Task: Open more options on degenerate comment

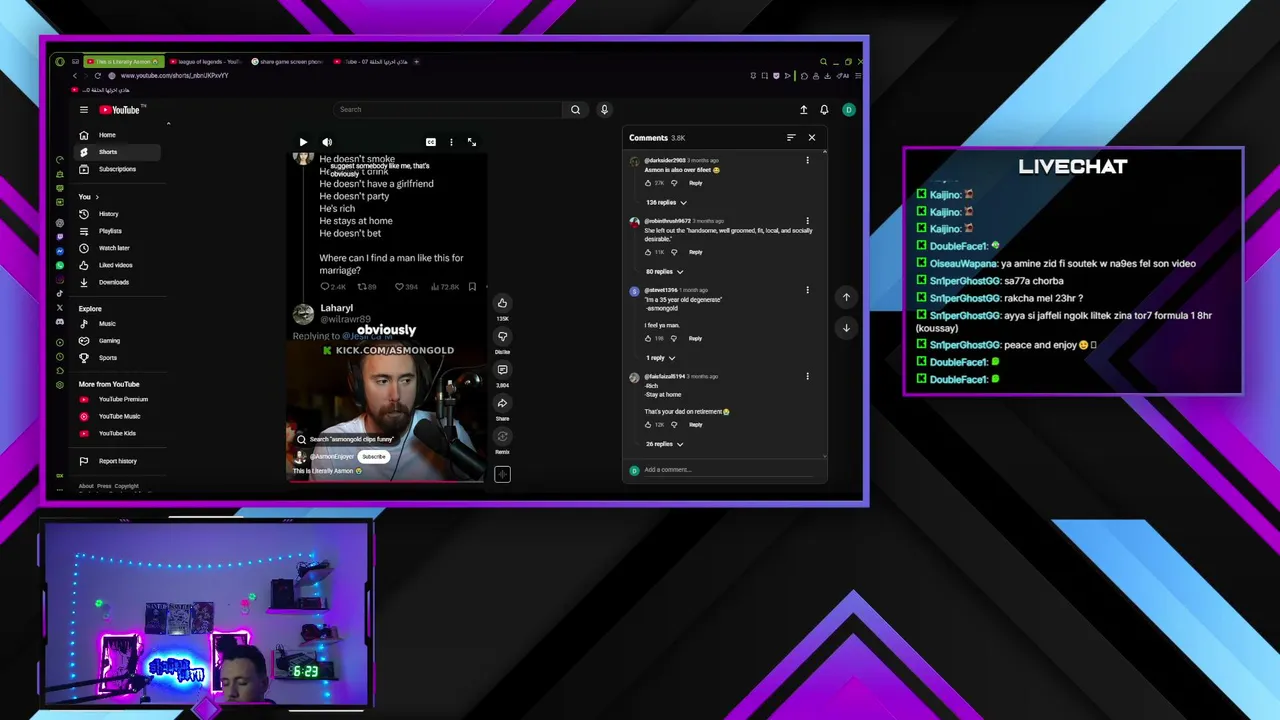Action: pyautogui.click(x=807, y=290)
